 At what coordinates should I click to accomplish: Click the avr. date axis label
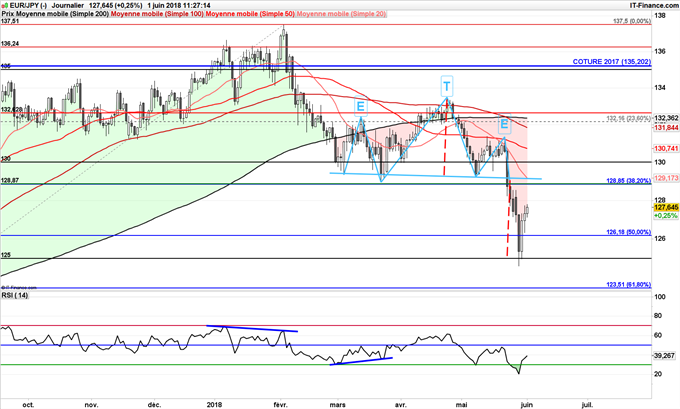click(x=400, y=405)
